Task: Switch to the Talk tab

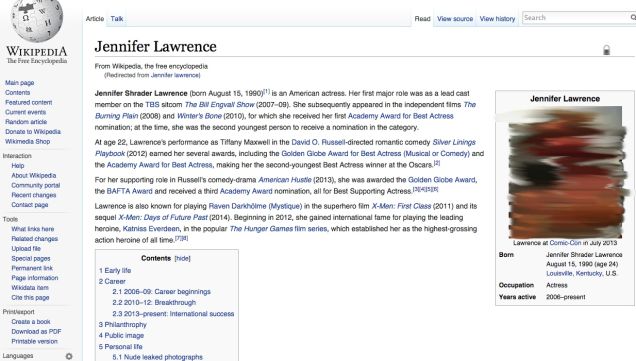Action: click(x=117, y=19)
